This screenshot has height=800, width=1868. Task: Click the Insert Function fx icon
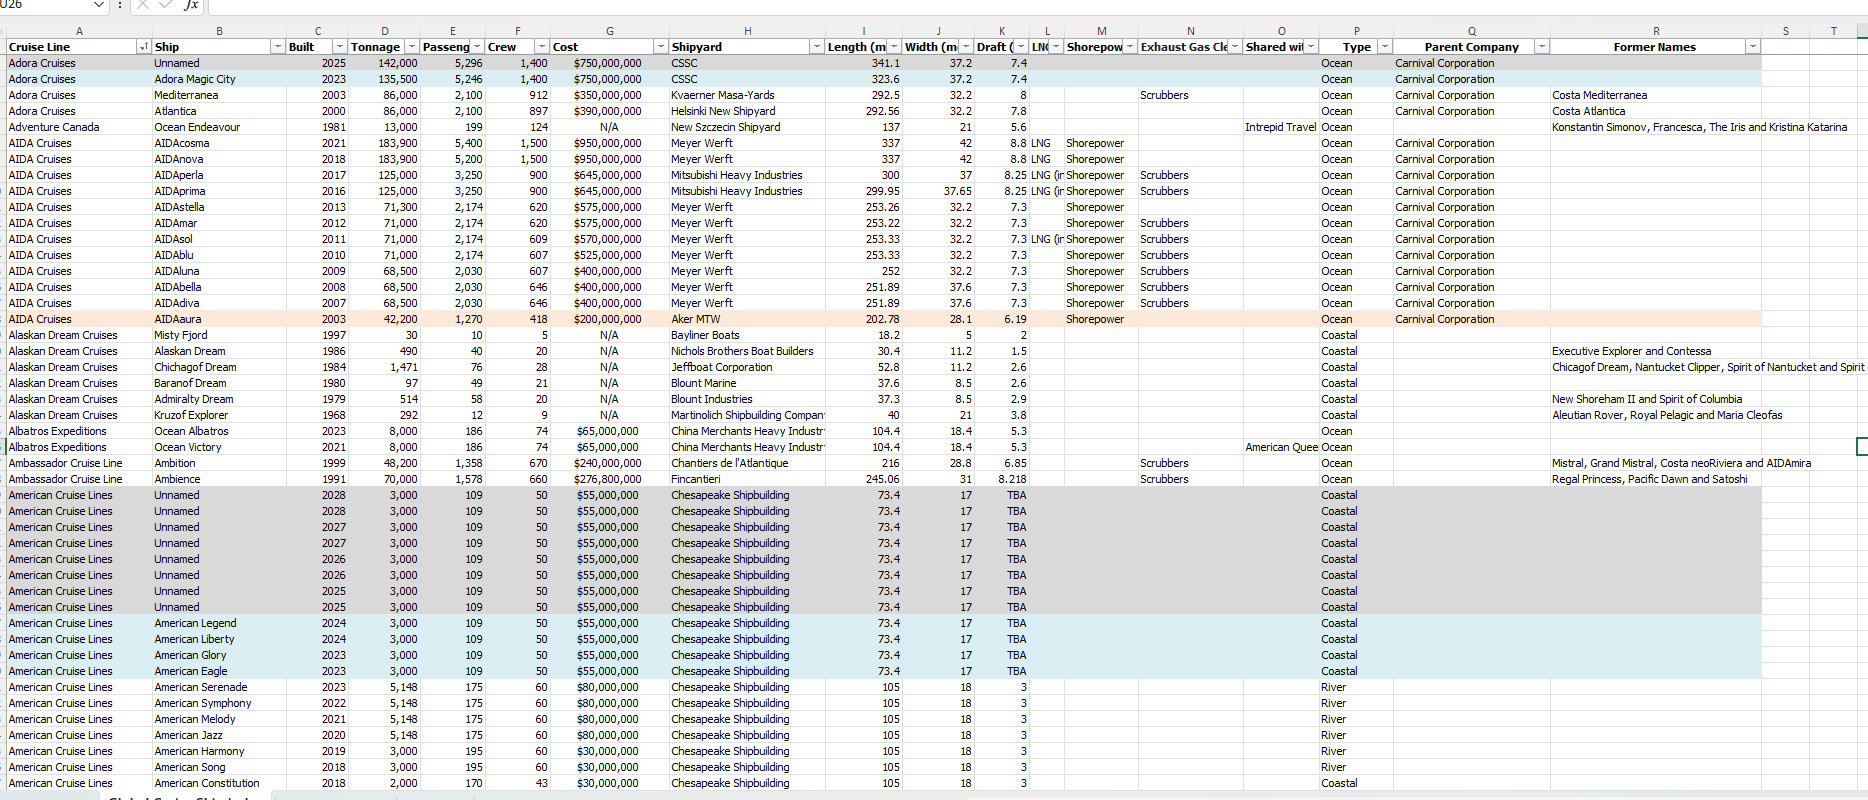point(190,5)
